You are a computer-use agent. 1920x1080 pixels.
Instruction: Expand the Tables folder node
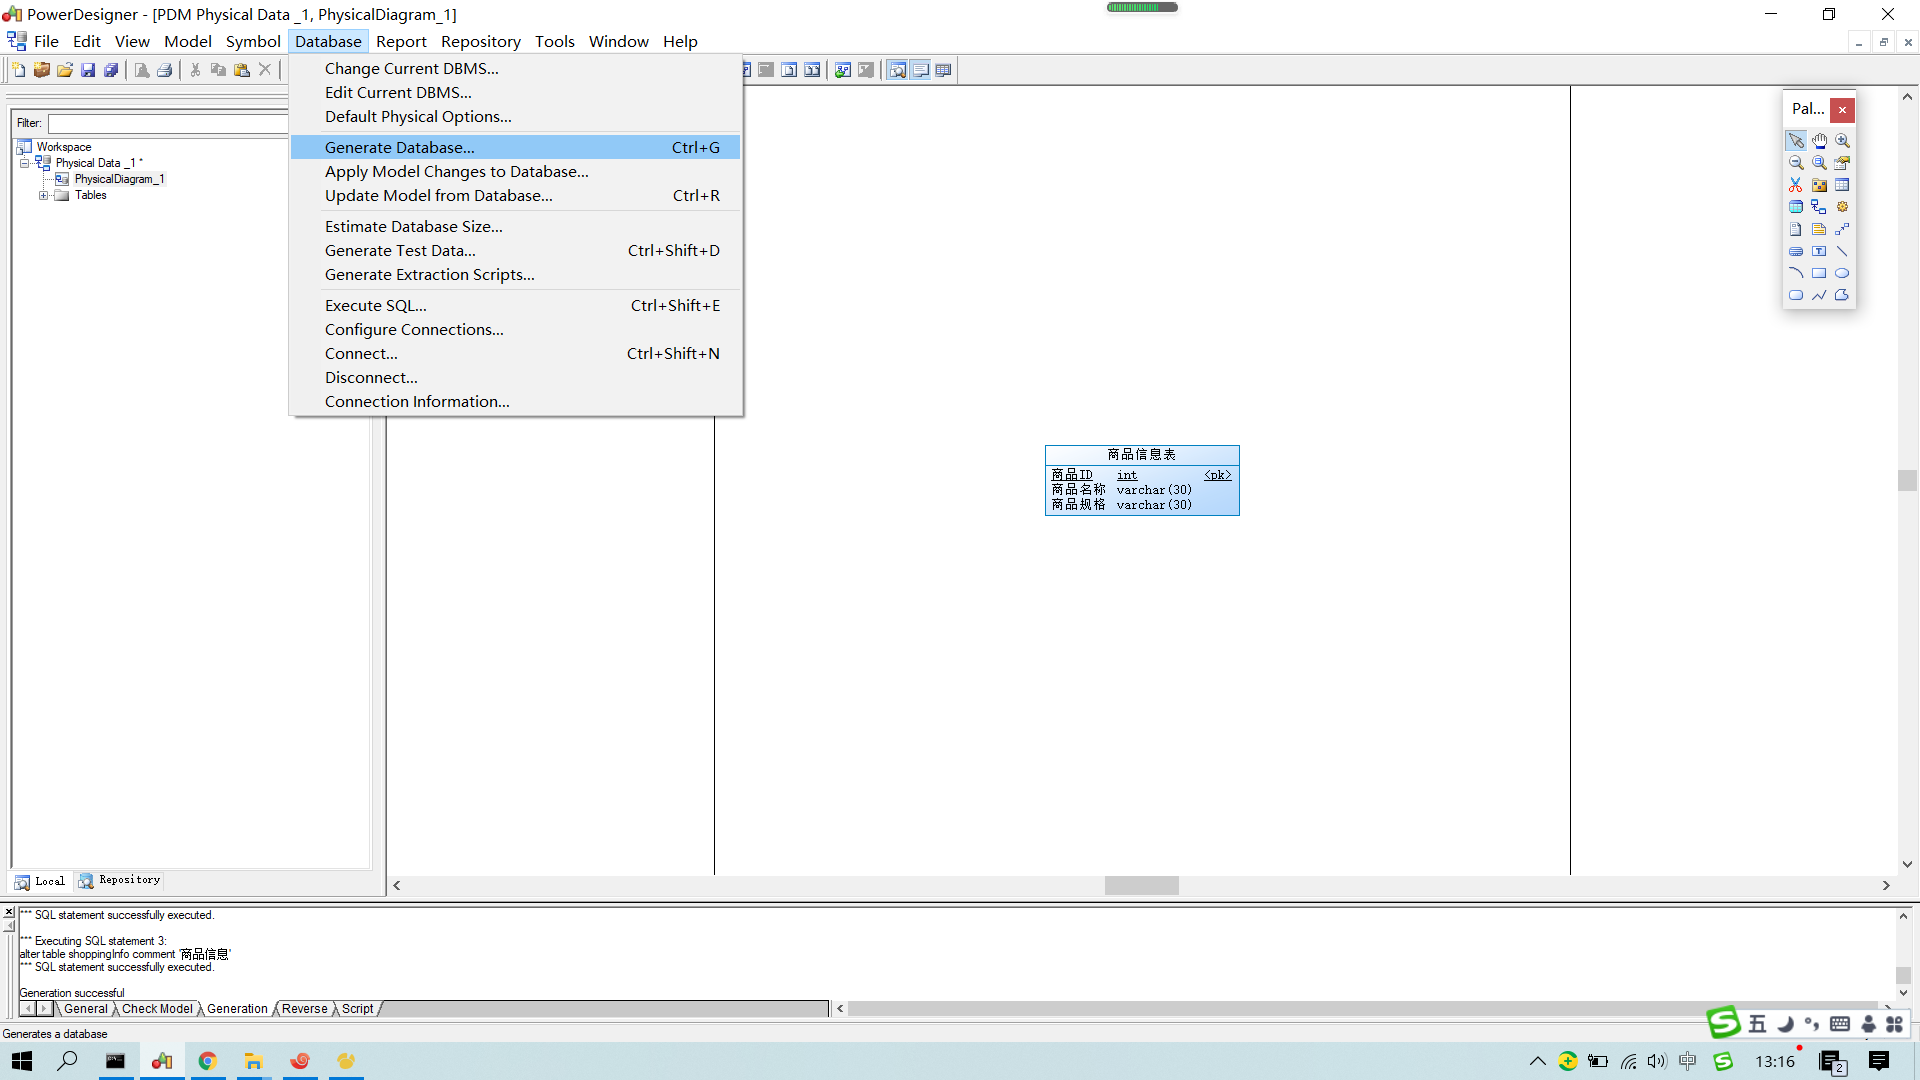point(43,196)
